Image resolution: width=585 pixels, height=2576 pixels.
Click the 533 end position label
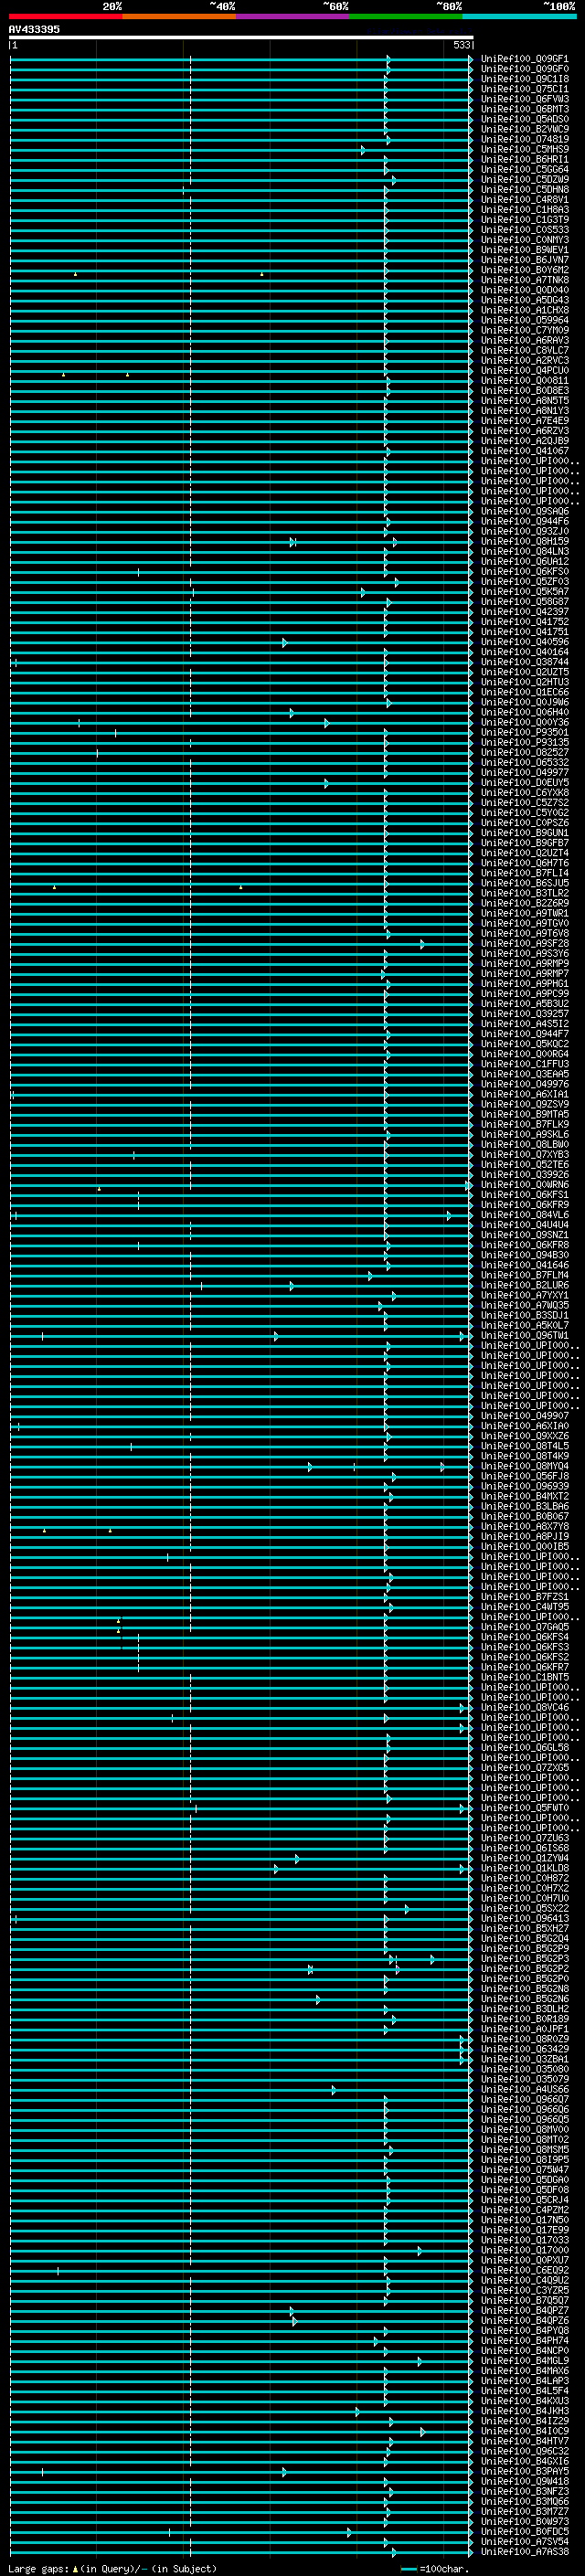(x=461, y=45)
